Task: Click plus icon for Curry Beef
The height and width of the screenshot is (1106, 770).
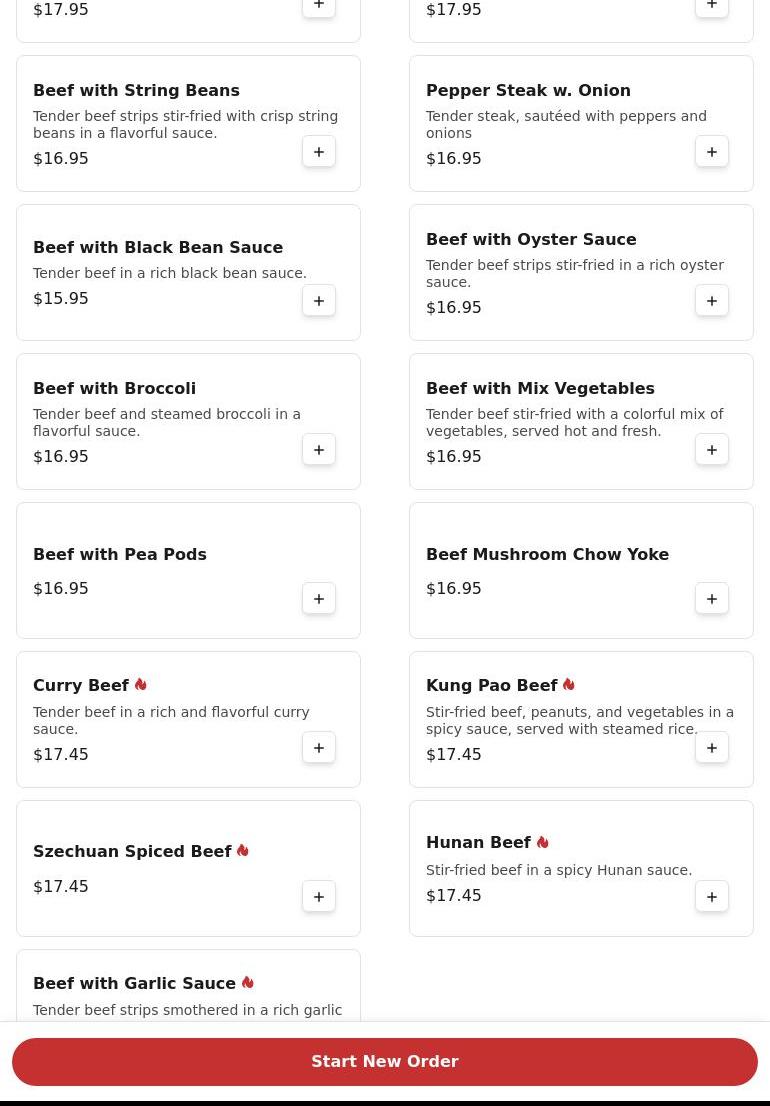Action: [319, 748]
